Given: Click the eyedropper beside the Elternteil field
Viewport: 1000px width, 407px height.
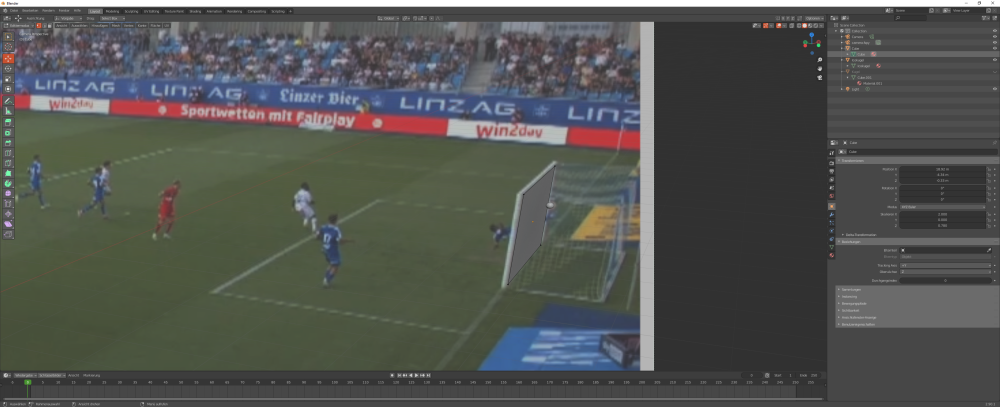Looking at the screenshot, I should (x=989, y=250).
